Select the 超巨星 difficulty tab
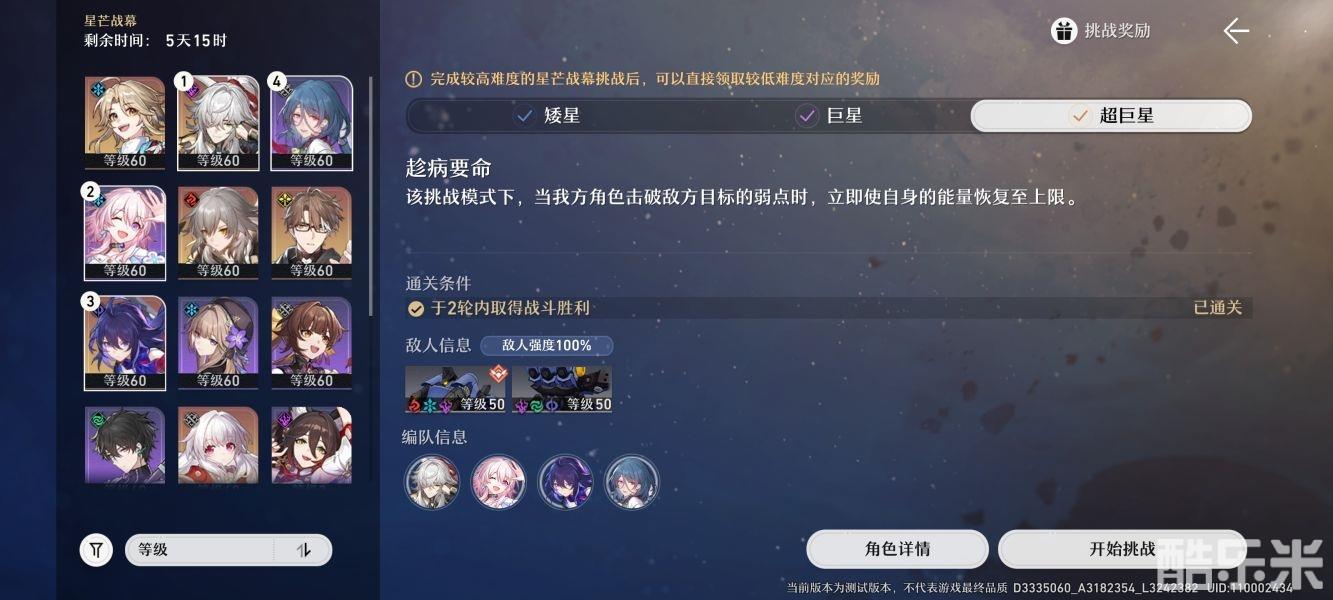Image resolution: width=1333 pixels, height=600 pixels. click(1111, 115)
